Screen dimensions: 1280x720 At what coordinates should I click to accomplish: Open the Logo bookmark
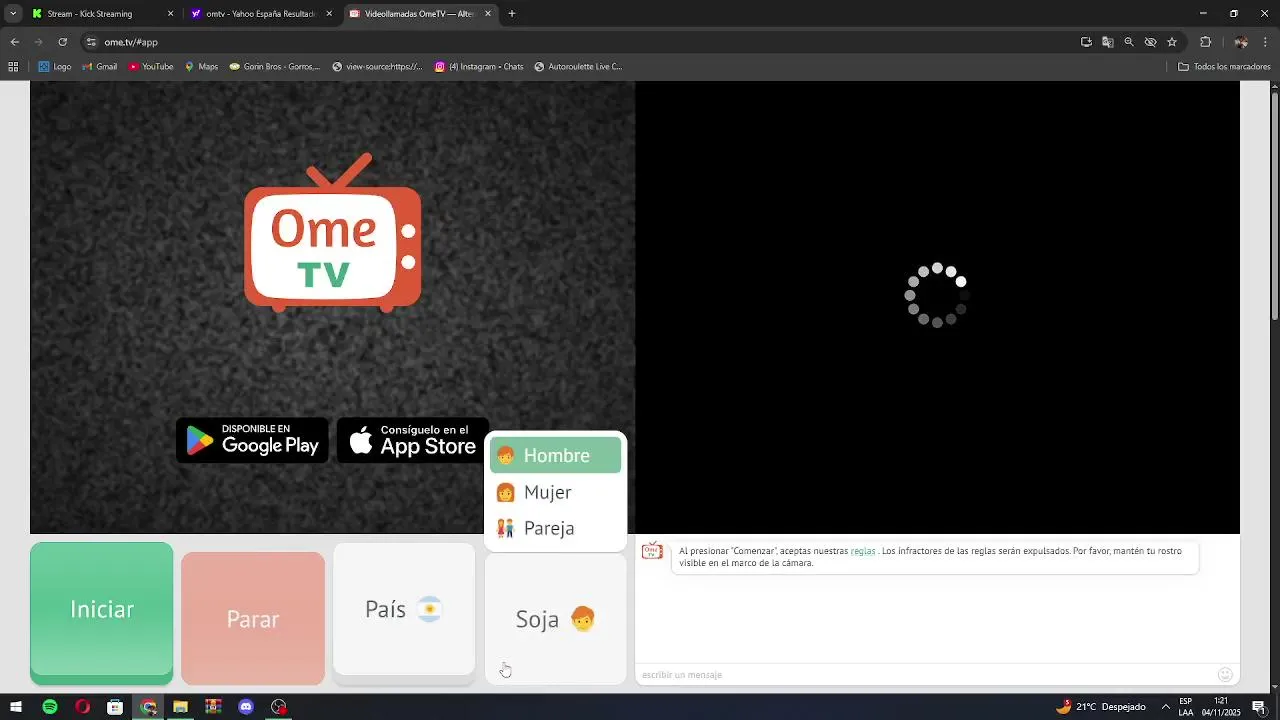pos(55,67)
